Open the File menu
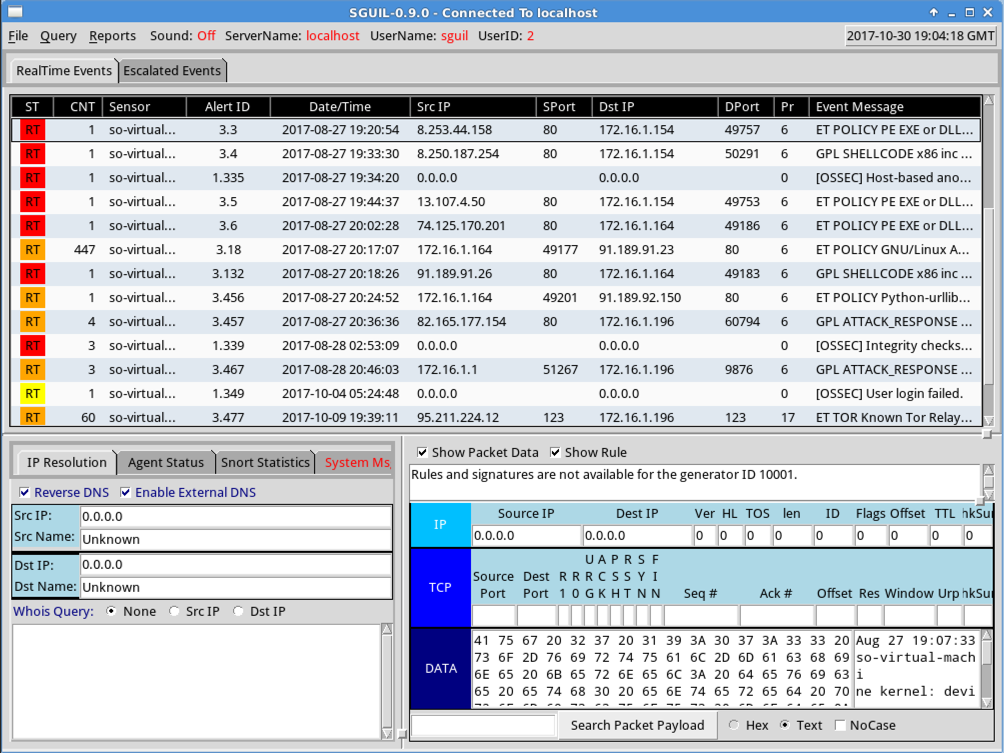 tap(18, 36)
